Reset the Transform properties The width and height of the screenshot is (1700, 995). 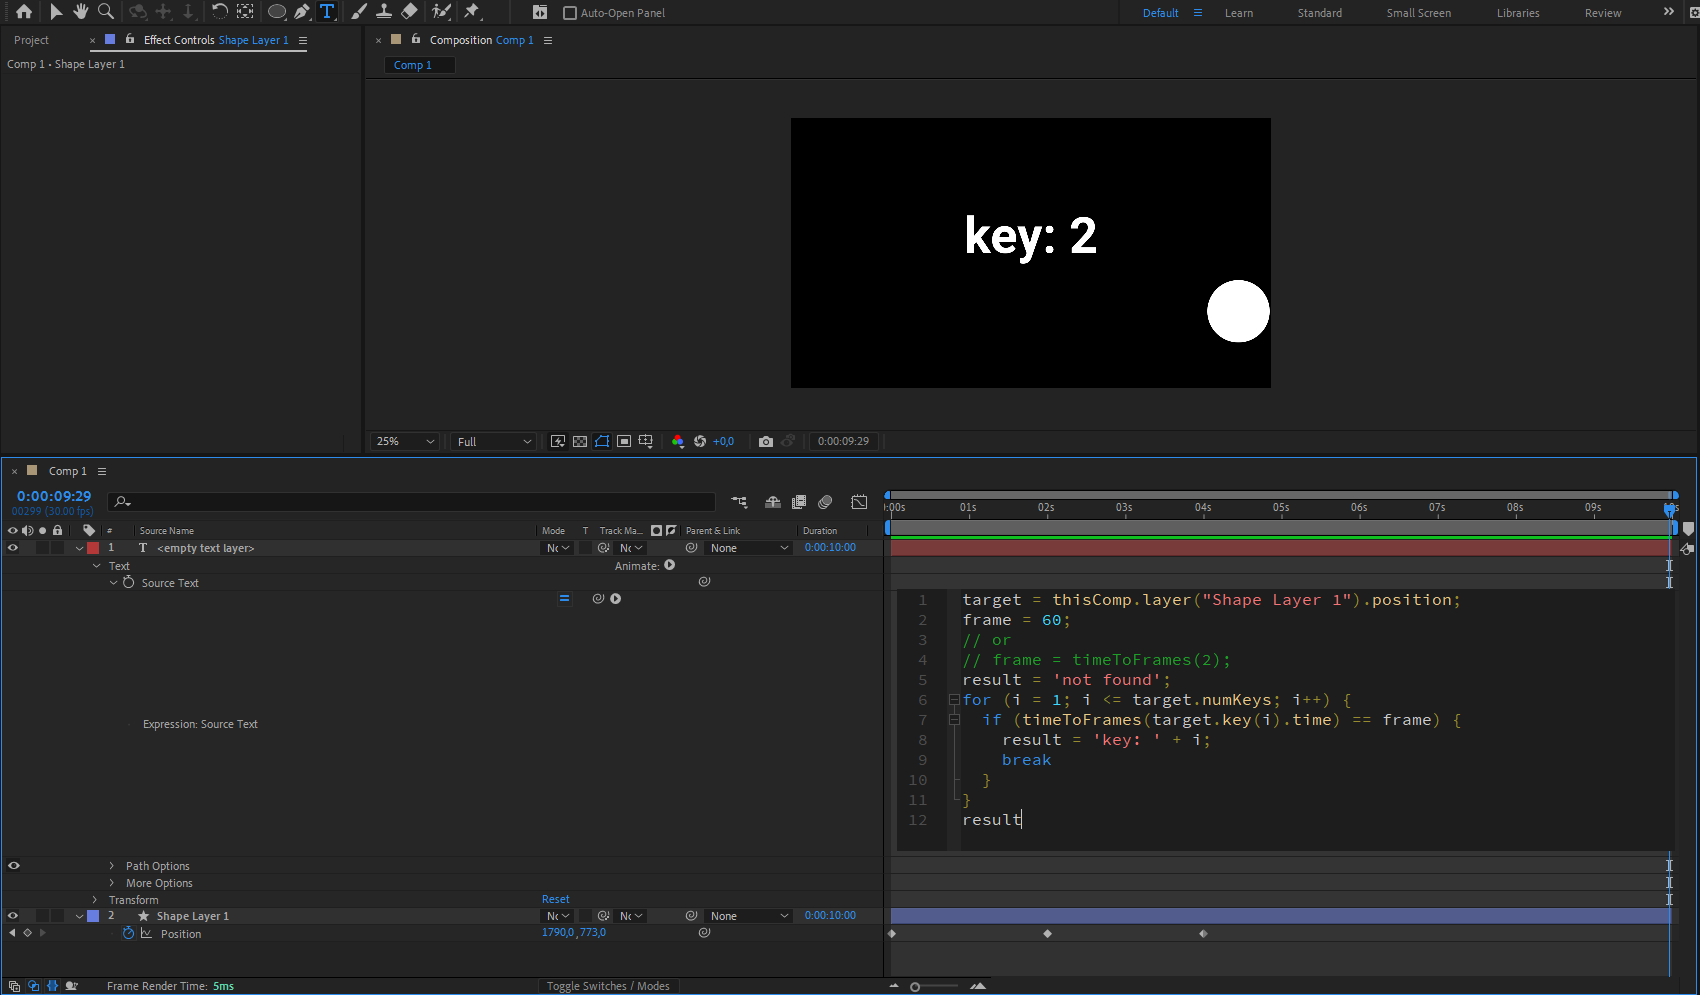click(555, 899)
